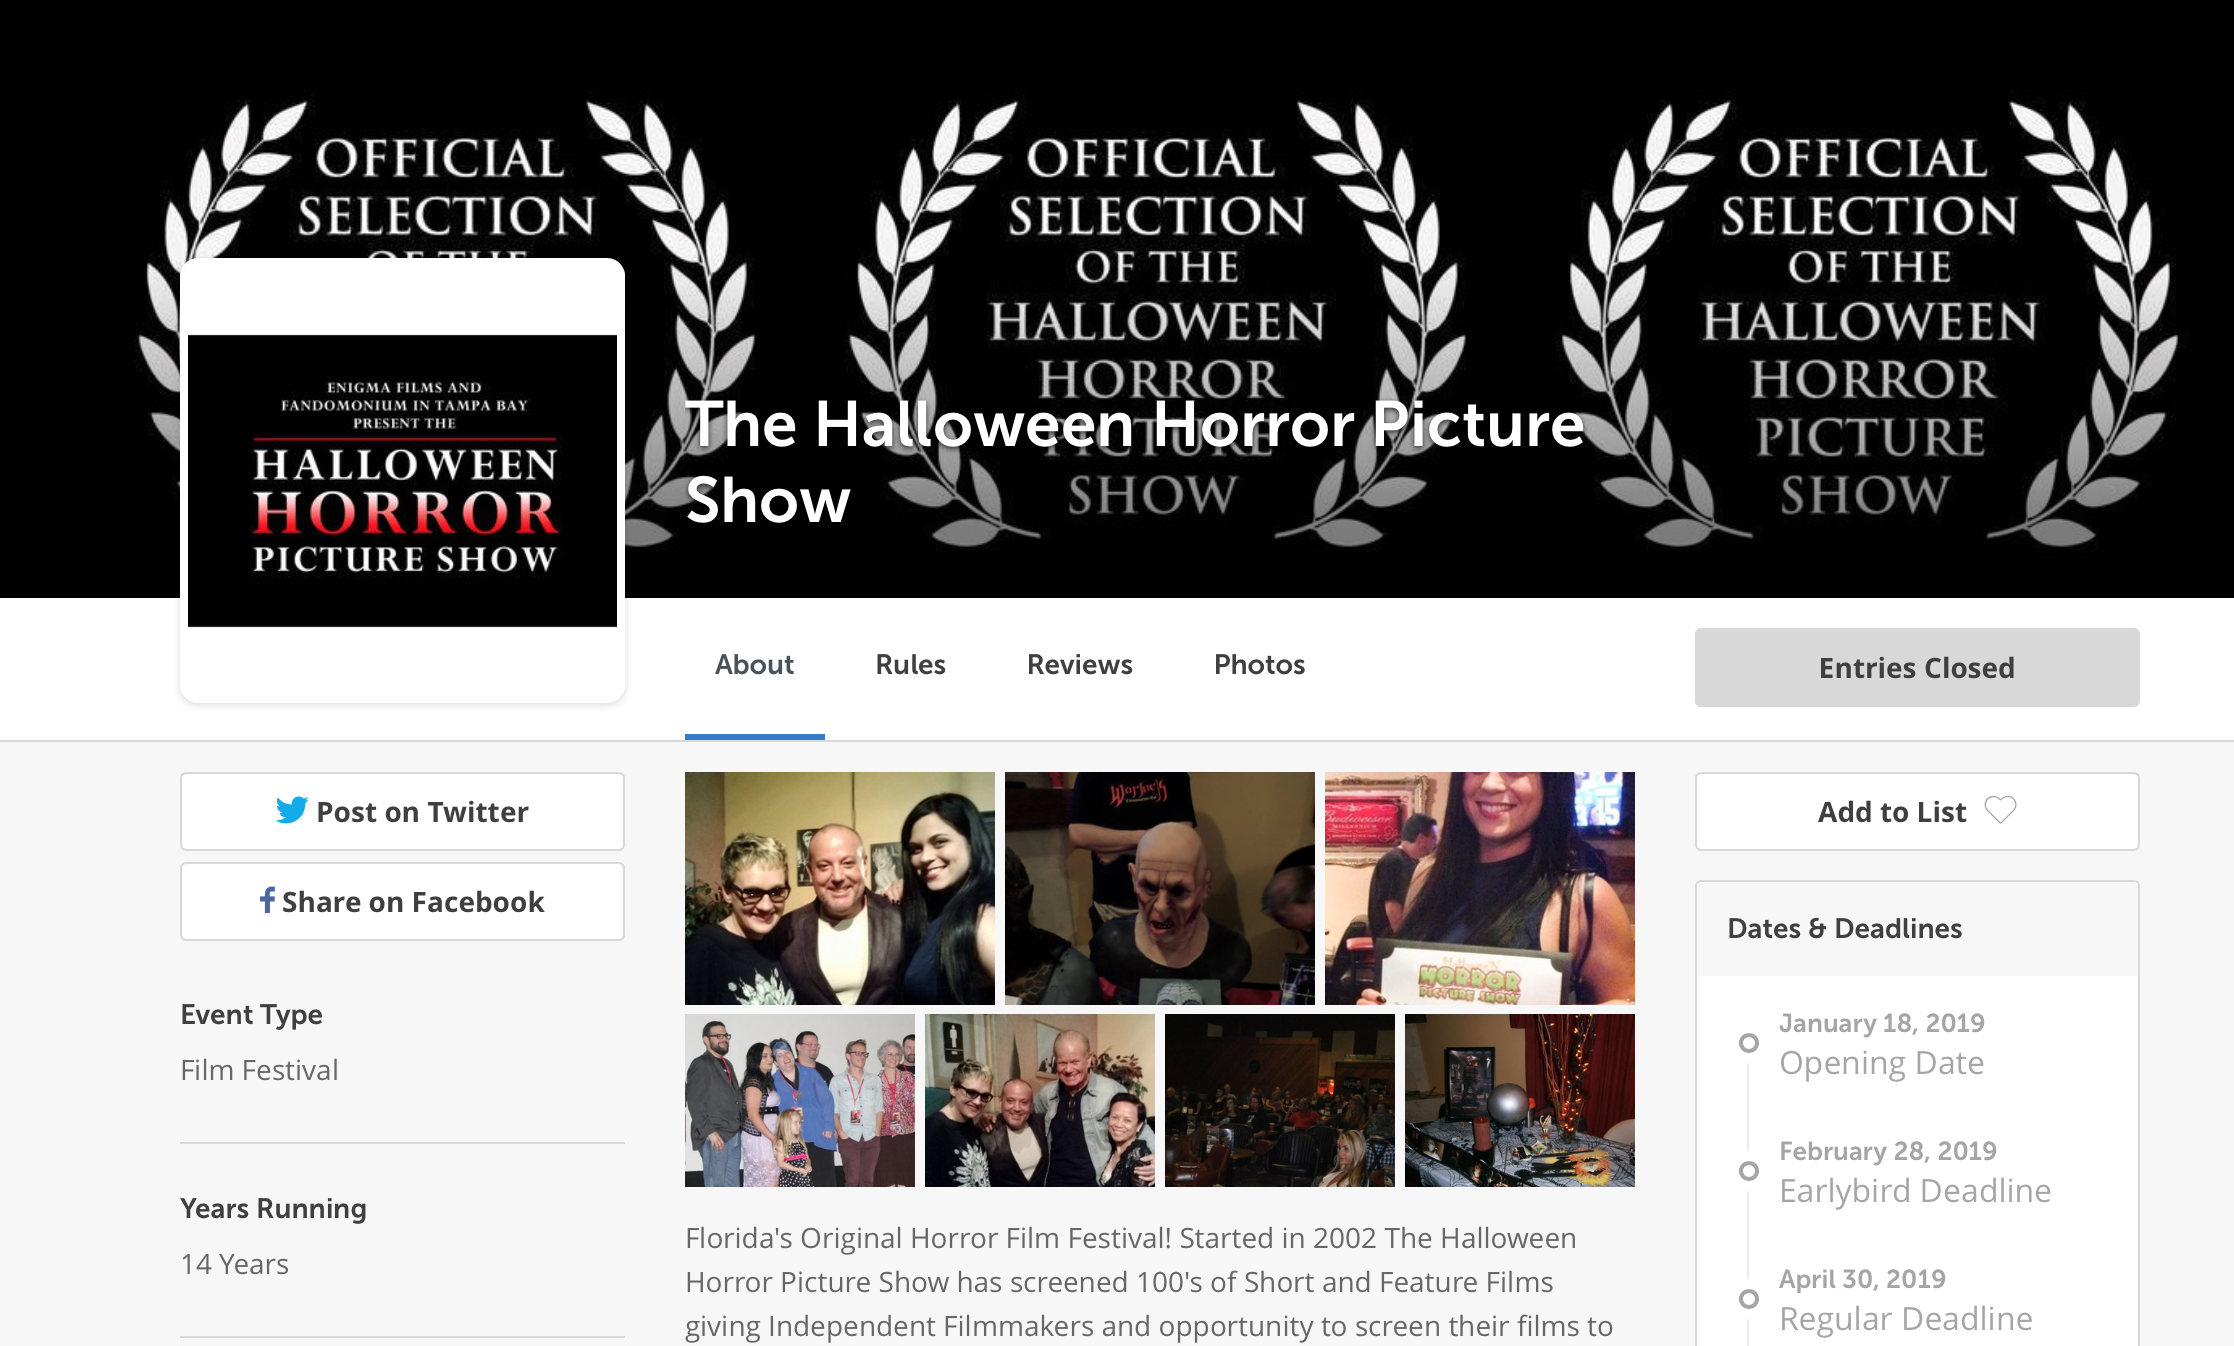Click the '14 Years' value
This screenshot has height=1346, width=2234.
click(x=234, y=1264)
